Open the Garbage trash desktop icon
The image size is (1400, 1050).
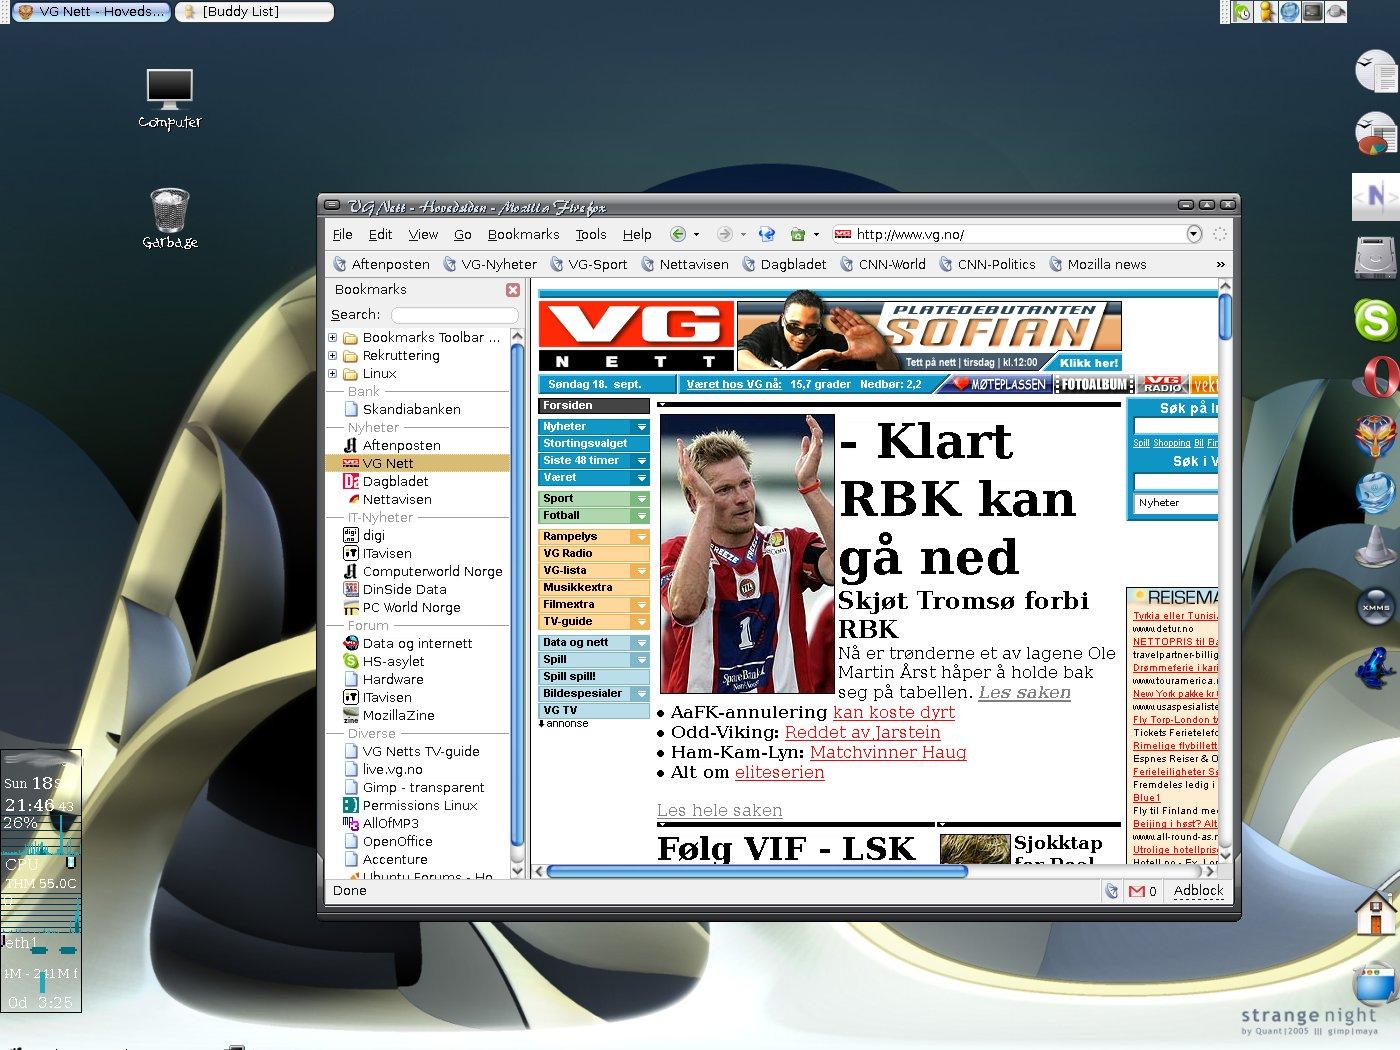pos(169,218)
